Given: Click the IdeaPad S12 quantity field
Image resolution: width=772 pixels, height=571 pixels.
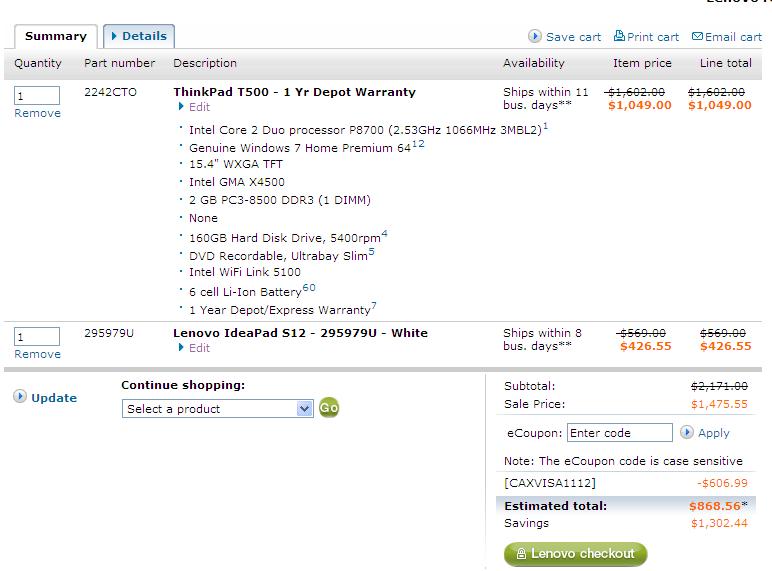Looking at the screenshot, I should coord(37,336).
